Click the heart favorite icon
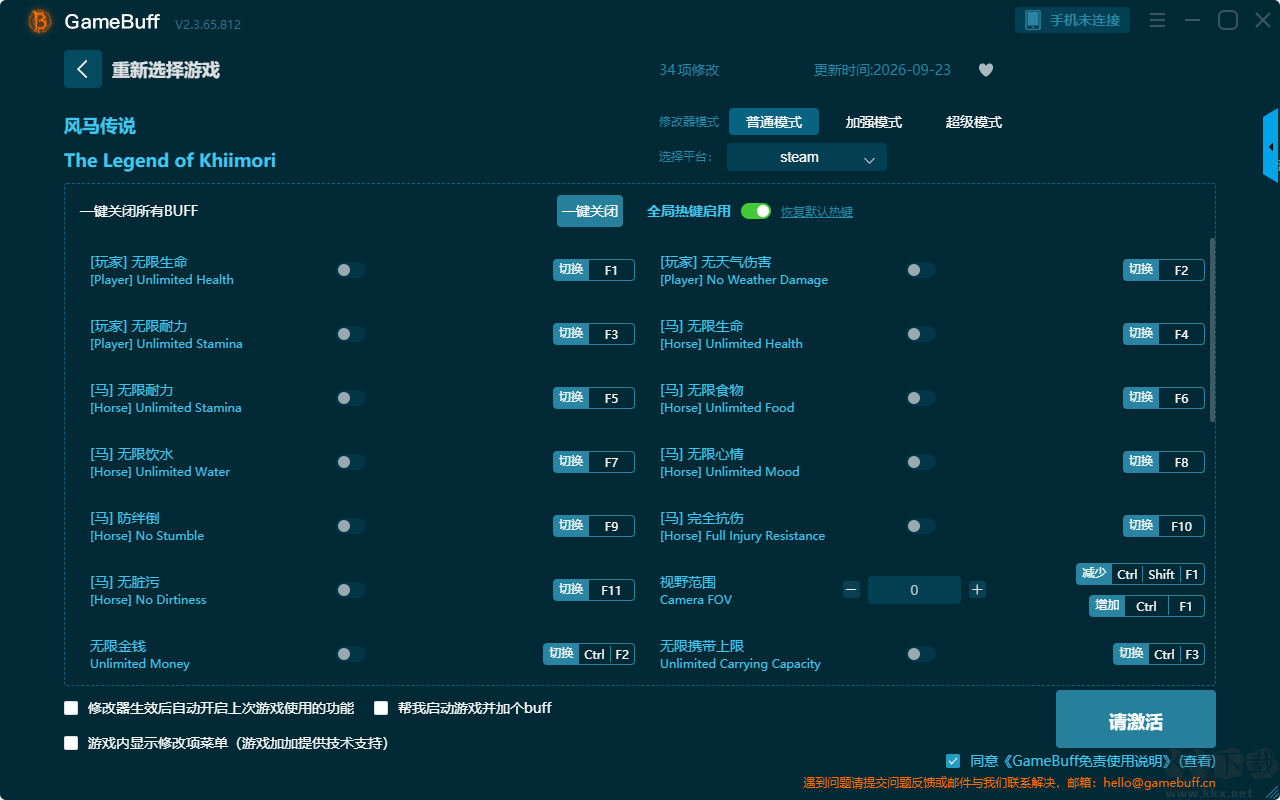The height and width of the screenshot is (800, 1280). [x=986, y=70]
